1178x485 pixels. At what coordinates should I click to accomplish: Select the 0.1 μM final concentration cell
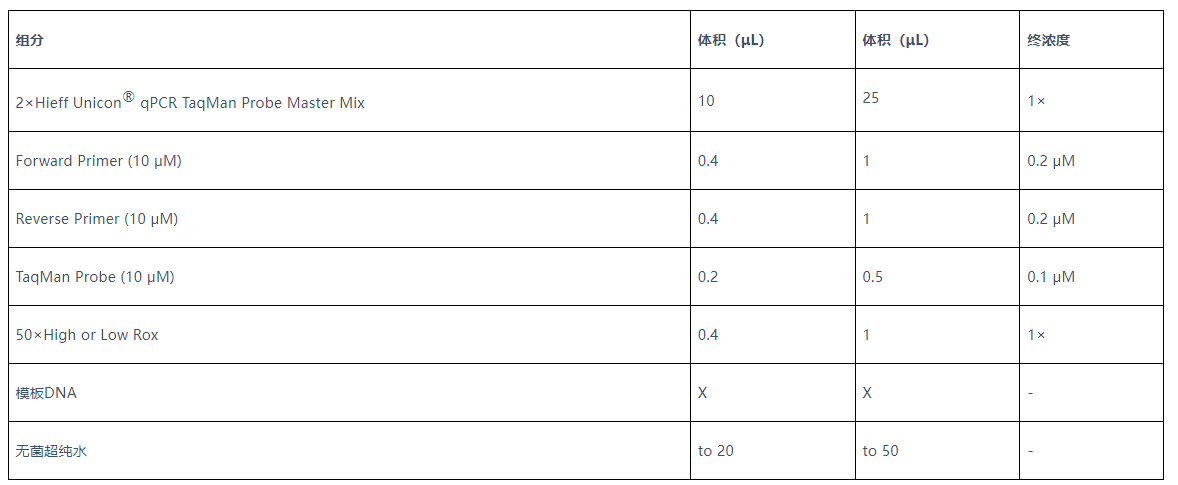click(1051, 277)
